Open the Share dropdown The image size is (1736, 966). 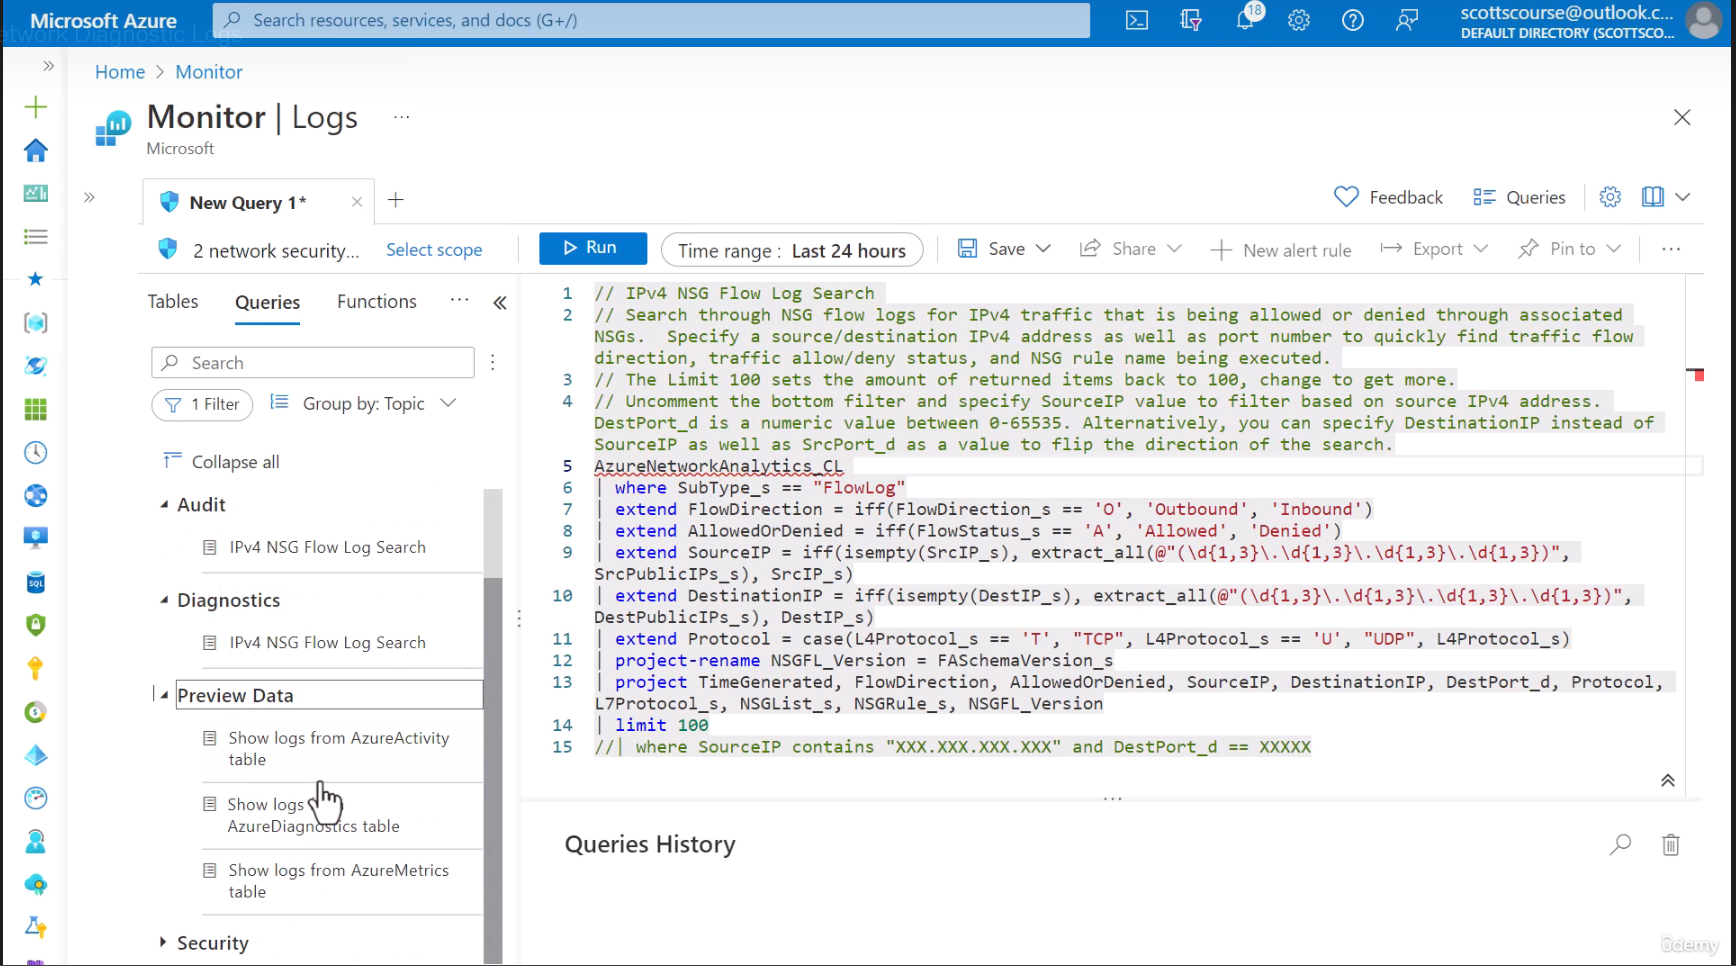click(x=1131, y=249)
